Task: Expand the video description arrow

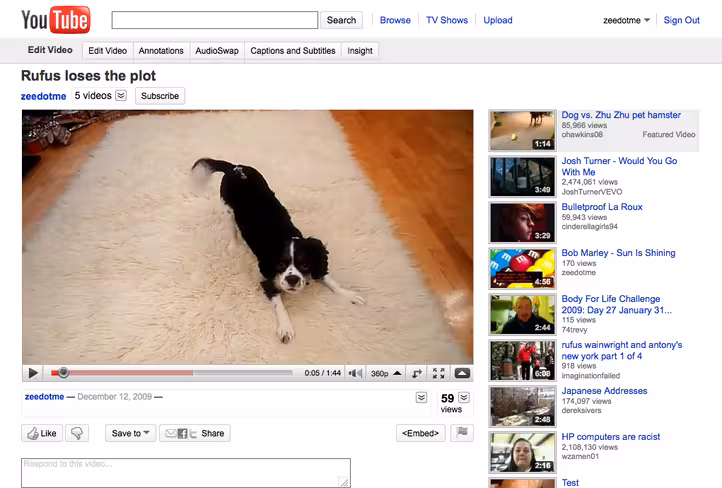Action: point(421,397)
